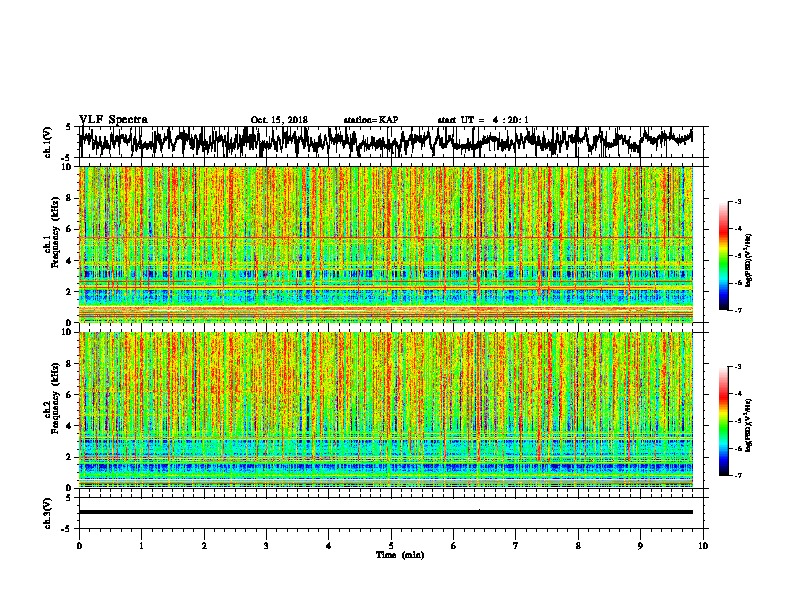Click inside the ch.1 spectrogram panel

[x=386, y=244]
